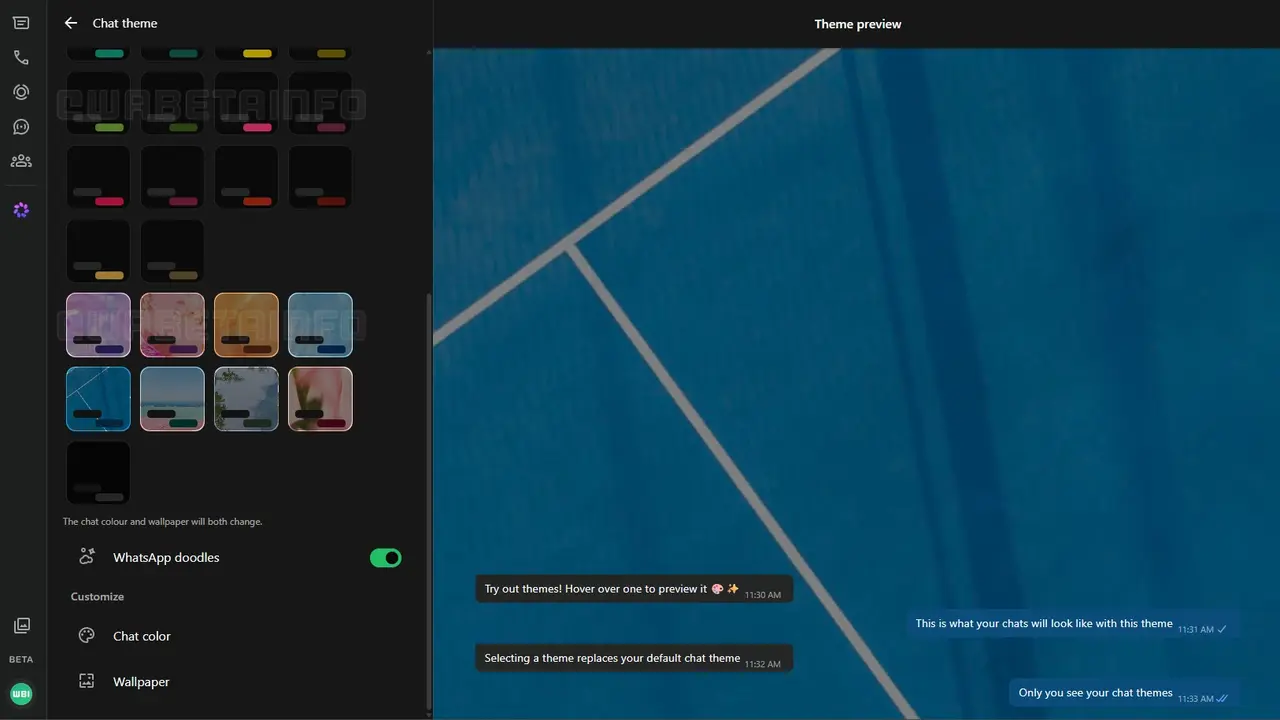Open the Channels icon in sidebar
The height and width of the screenshot is (720, 1280).
pos(21,127)
